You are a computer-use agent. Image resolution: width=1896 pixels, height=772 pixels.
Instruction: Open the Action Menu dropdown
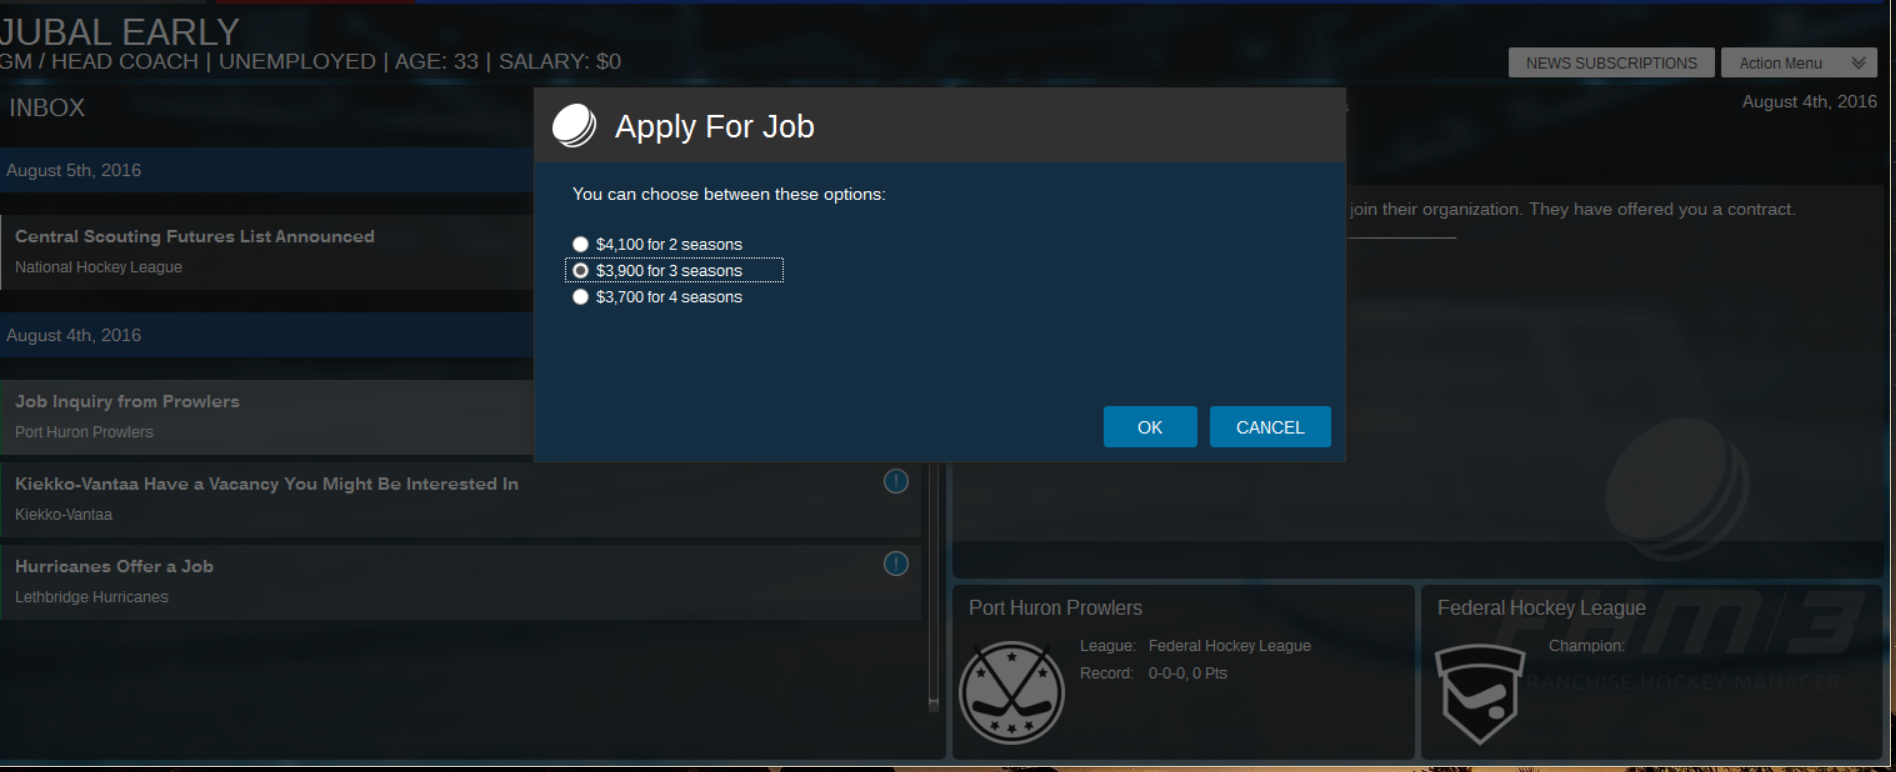coord(1781,63)
